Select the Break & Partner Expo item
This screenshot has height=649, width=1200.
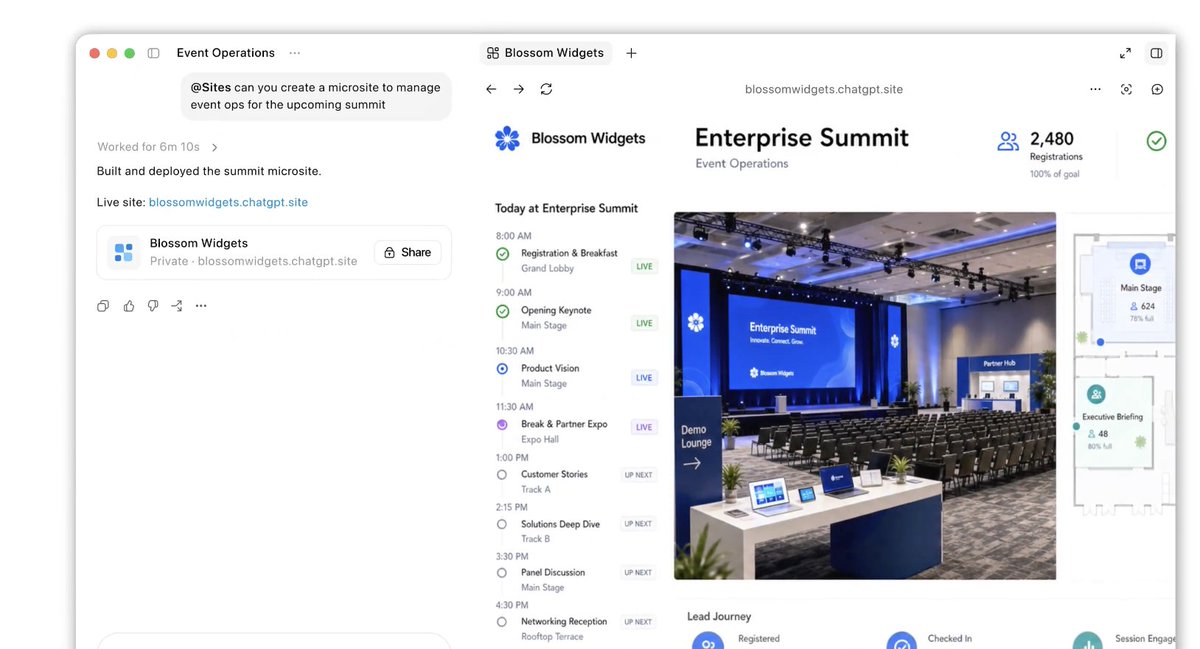click(x=576, y=431)
